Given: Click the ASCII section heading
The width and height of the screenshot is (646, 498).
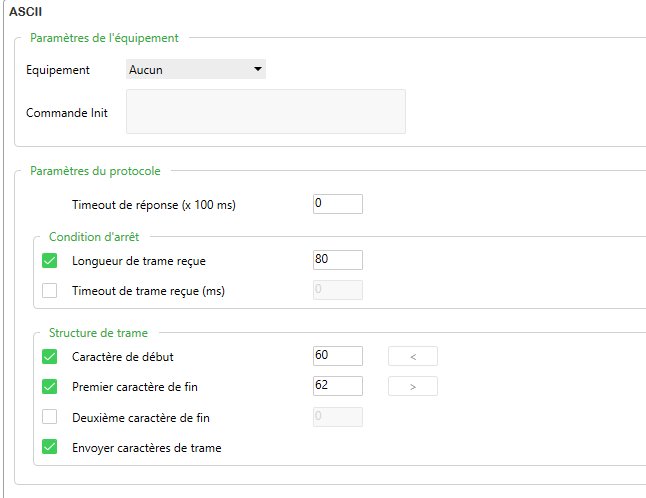Looking at the screenshot, I should pyautogui.click(x=24, y=11).
